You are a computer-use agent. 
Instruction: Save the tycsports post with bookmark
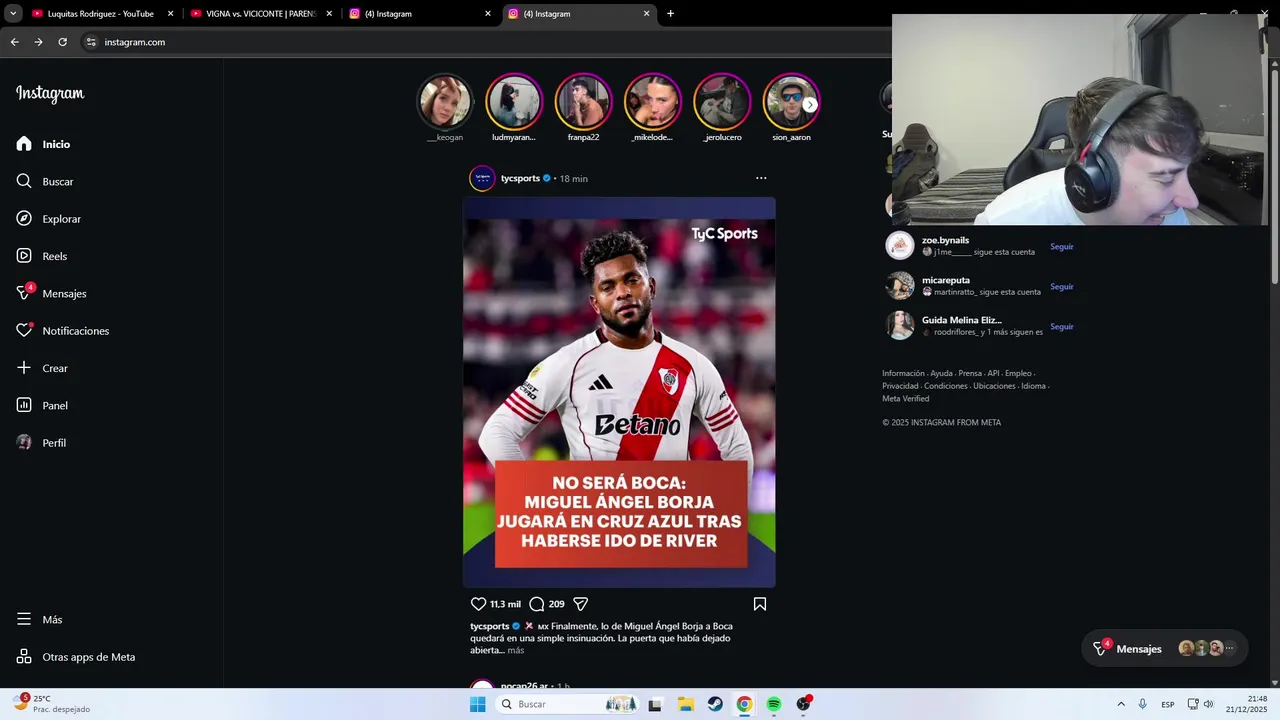760,604
